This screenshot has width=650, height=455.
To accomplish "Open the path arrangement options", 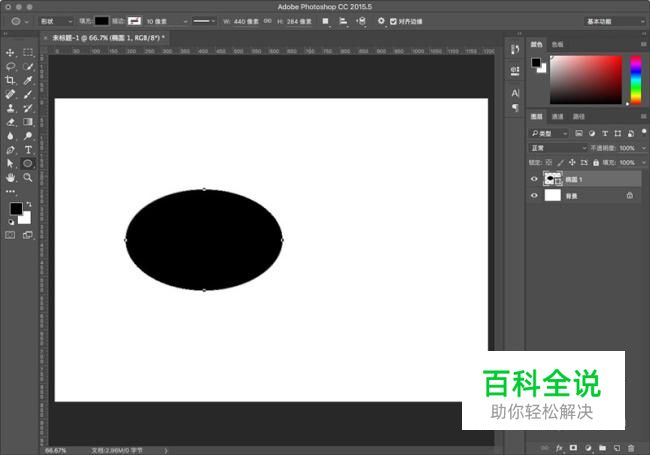I will click(361, 21).
